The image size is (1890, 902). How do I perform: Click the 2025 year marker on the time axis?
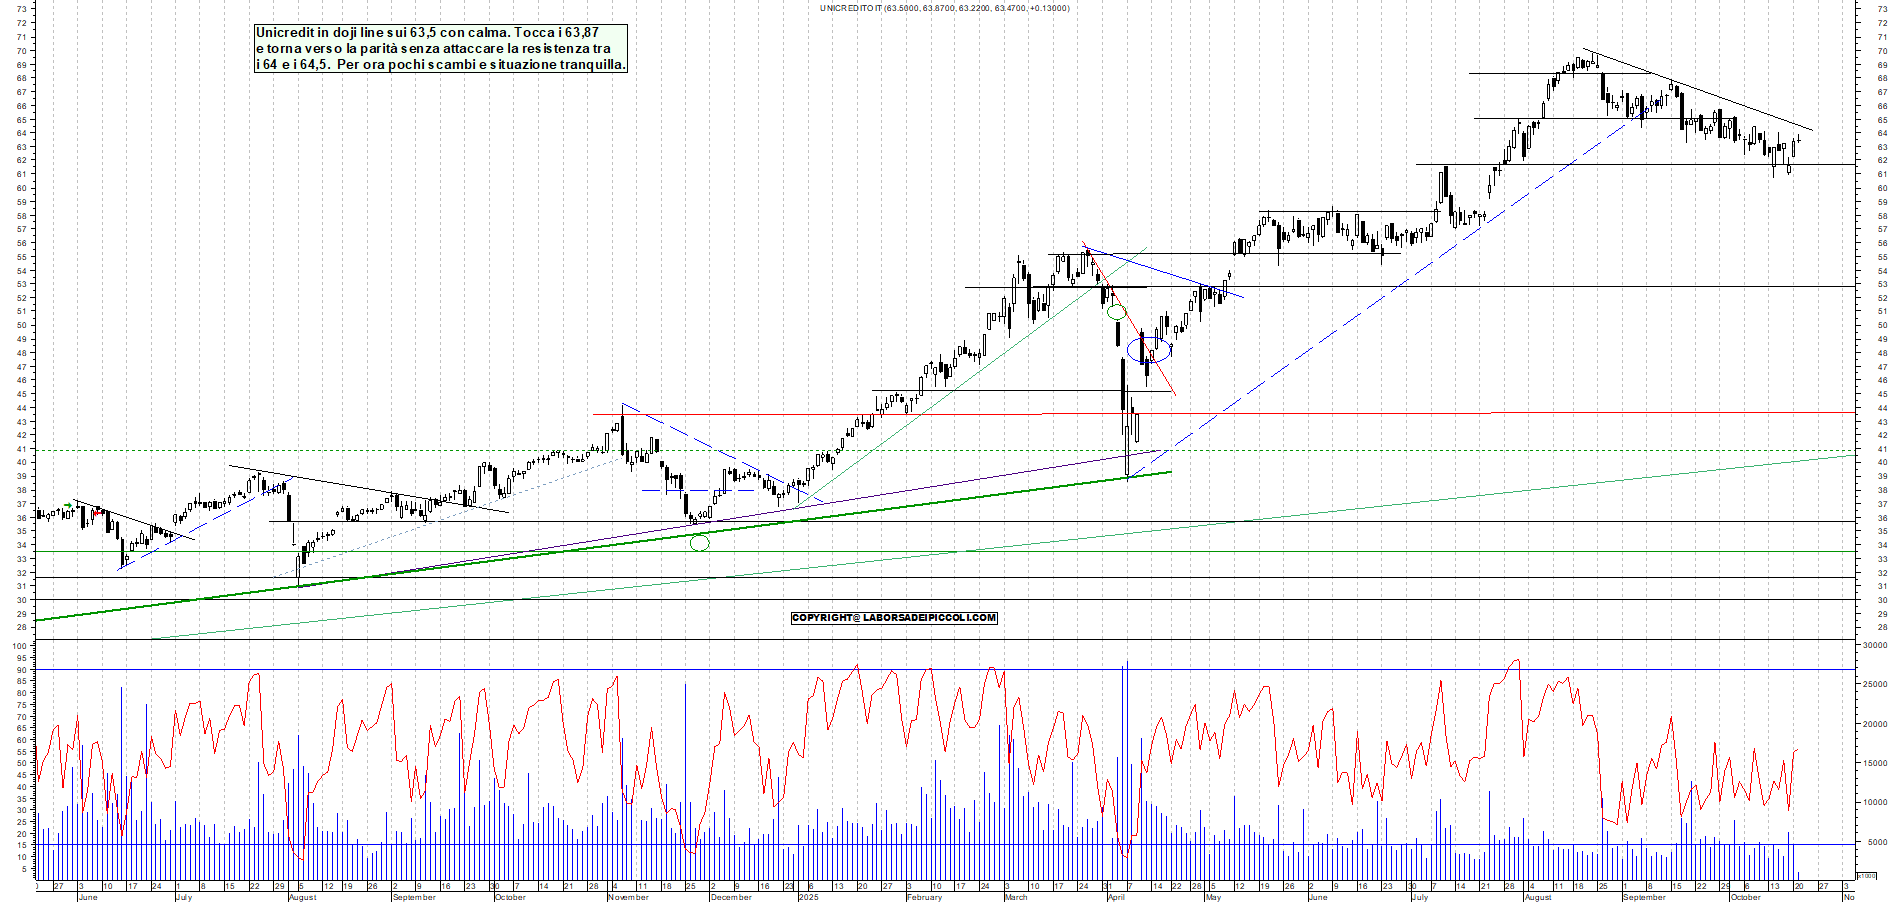(808, 897)
